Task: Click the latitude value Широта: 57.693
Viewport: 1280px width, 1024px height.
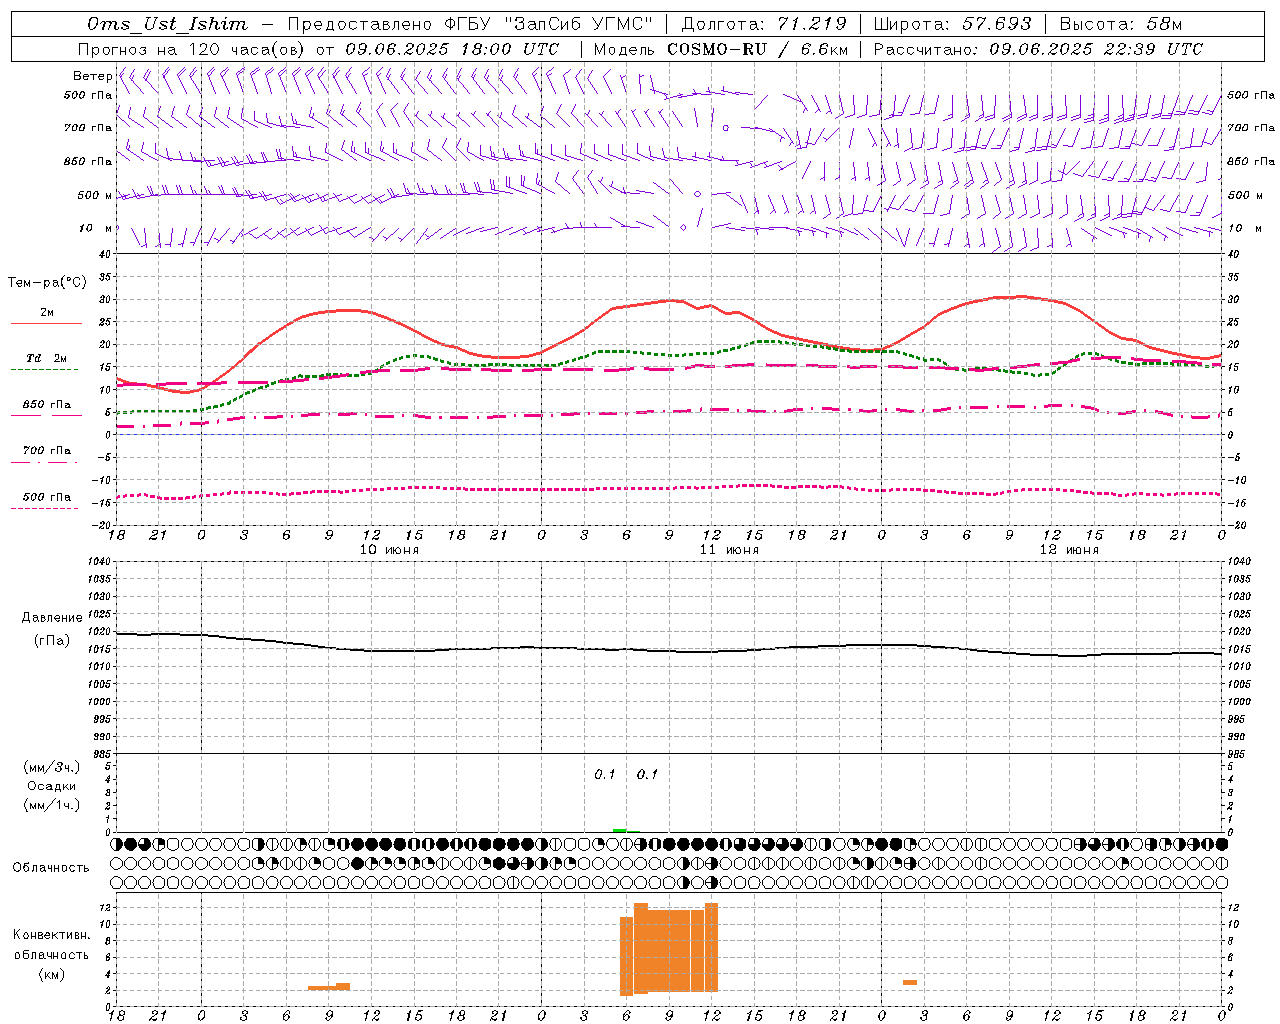Action: pyautogui.click(x=952, y=24)
